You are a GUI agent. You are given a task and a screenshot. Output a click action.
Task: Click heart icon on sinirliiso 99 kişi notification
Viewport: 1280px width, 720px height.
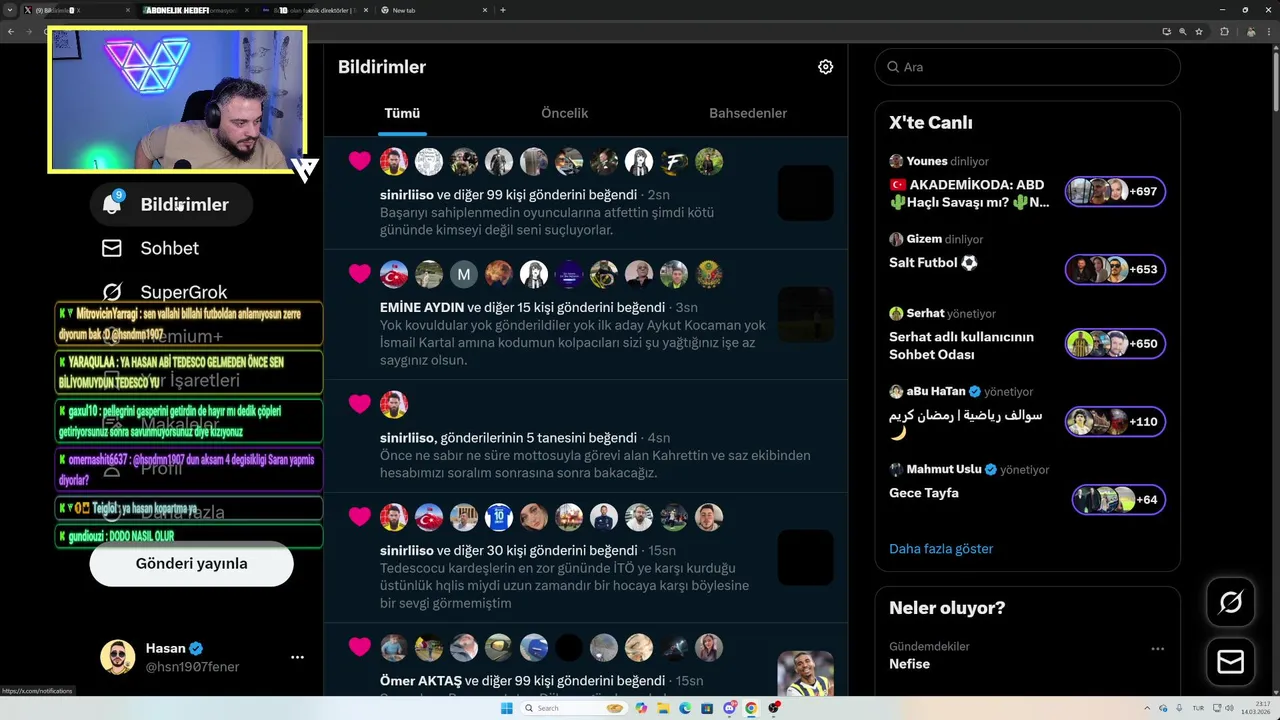[360, 161]
